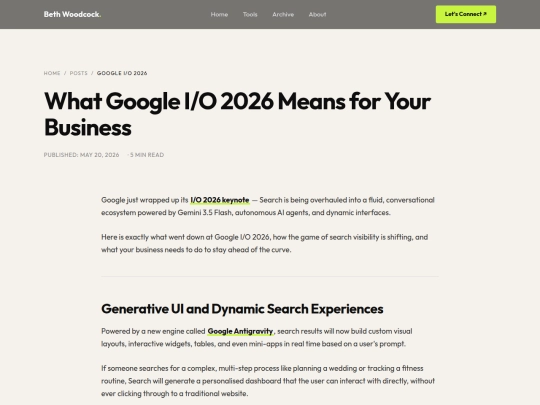Click the article title heading

pos(237,114)
